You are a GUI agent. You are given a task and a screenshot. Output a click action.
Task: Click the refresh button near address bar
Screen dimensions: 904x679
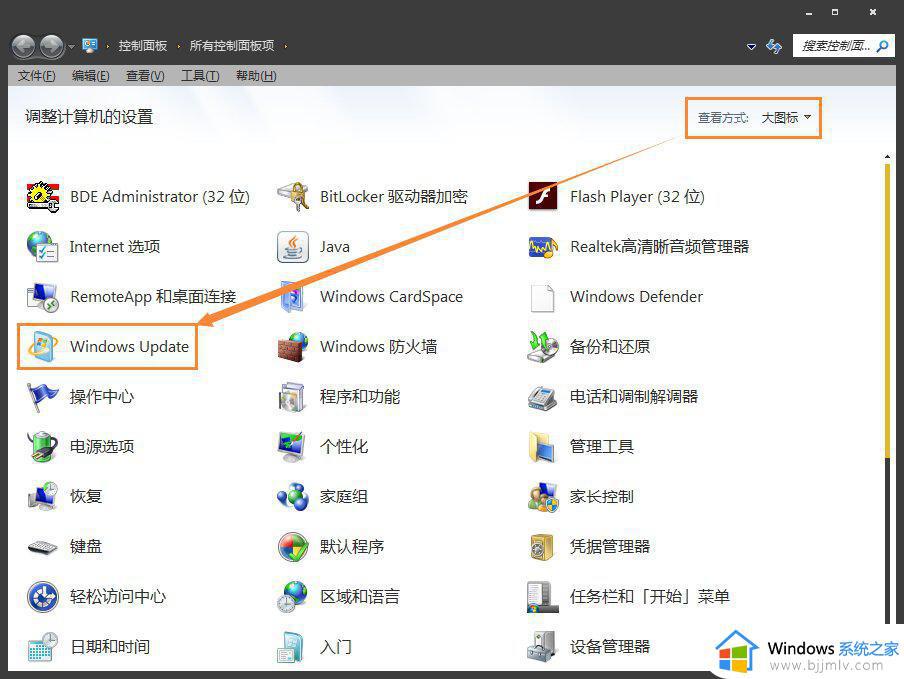tap(774, 46)
